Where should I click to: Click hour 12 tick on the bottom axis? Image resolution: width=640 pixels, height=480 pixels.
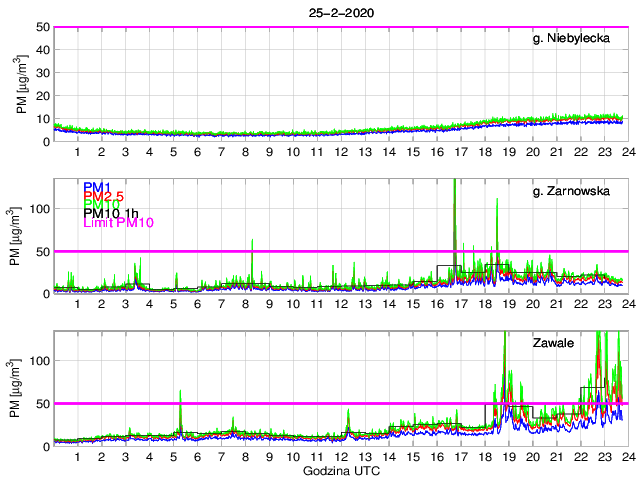(340, 457)
